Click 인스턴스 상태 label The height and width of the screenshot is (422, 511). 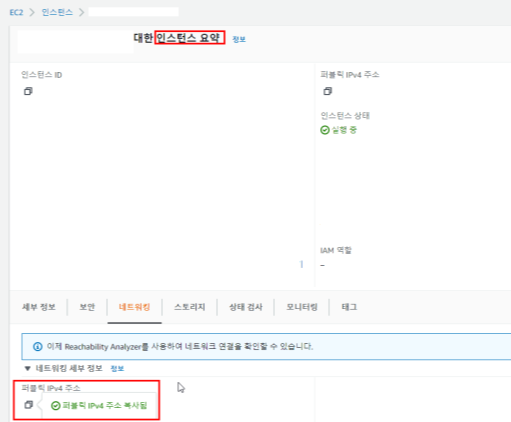(x=345, y=116)
